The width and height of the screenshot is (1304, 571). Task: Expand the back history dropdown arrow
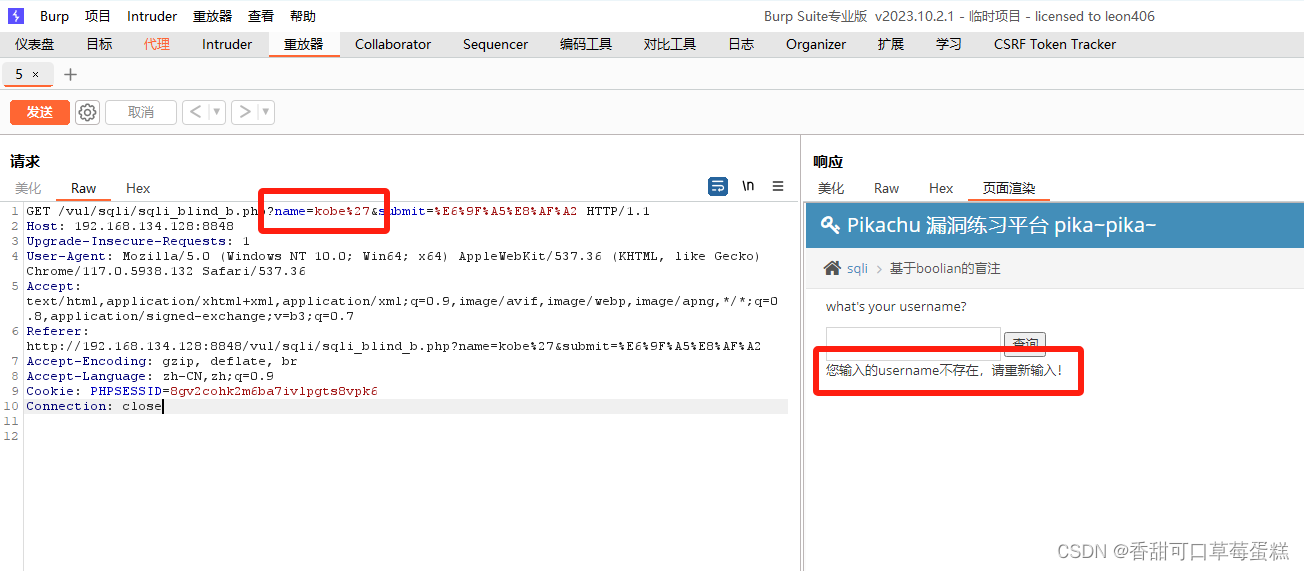pyautogui.click(x=217, y=112)
